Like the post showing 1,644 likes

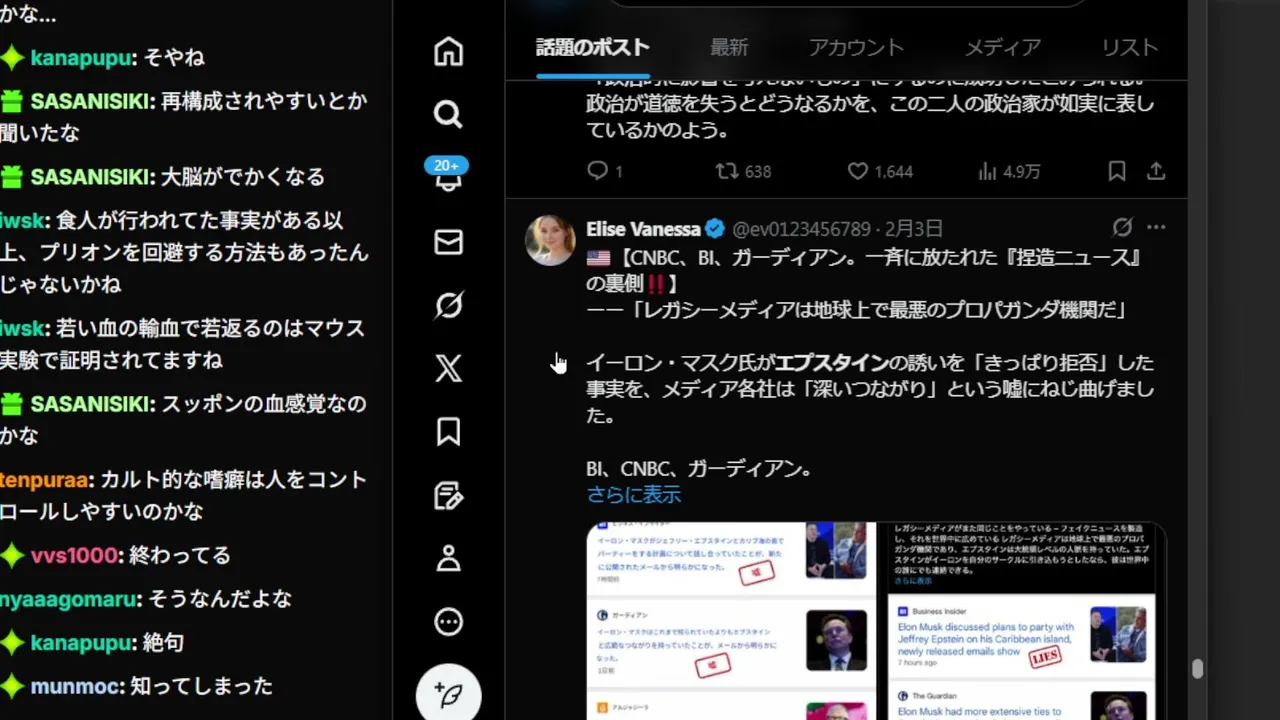click(x=880, y=171)
